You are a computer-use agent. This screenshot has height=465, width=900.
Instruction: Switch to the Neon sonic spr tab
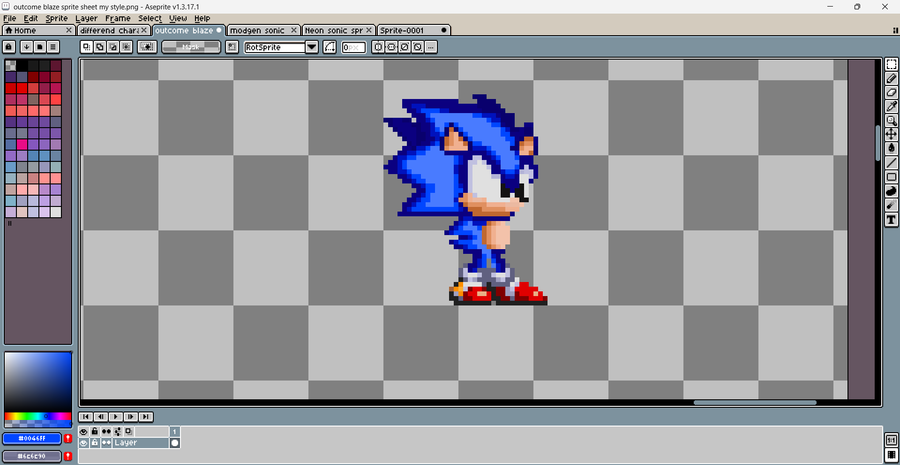coord(339,30)
